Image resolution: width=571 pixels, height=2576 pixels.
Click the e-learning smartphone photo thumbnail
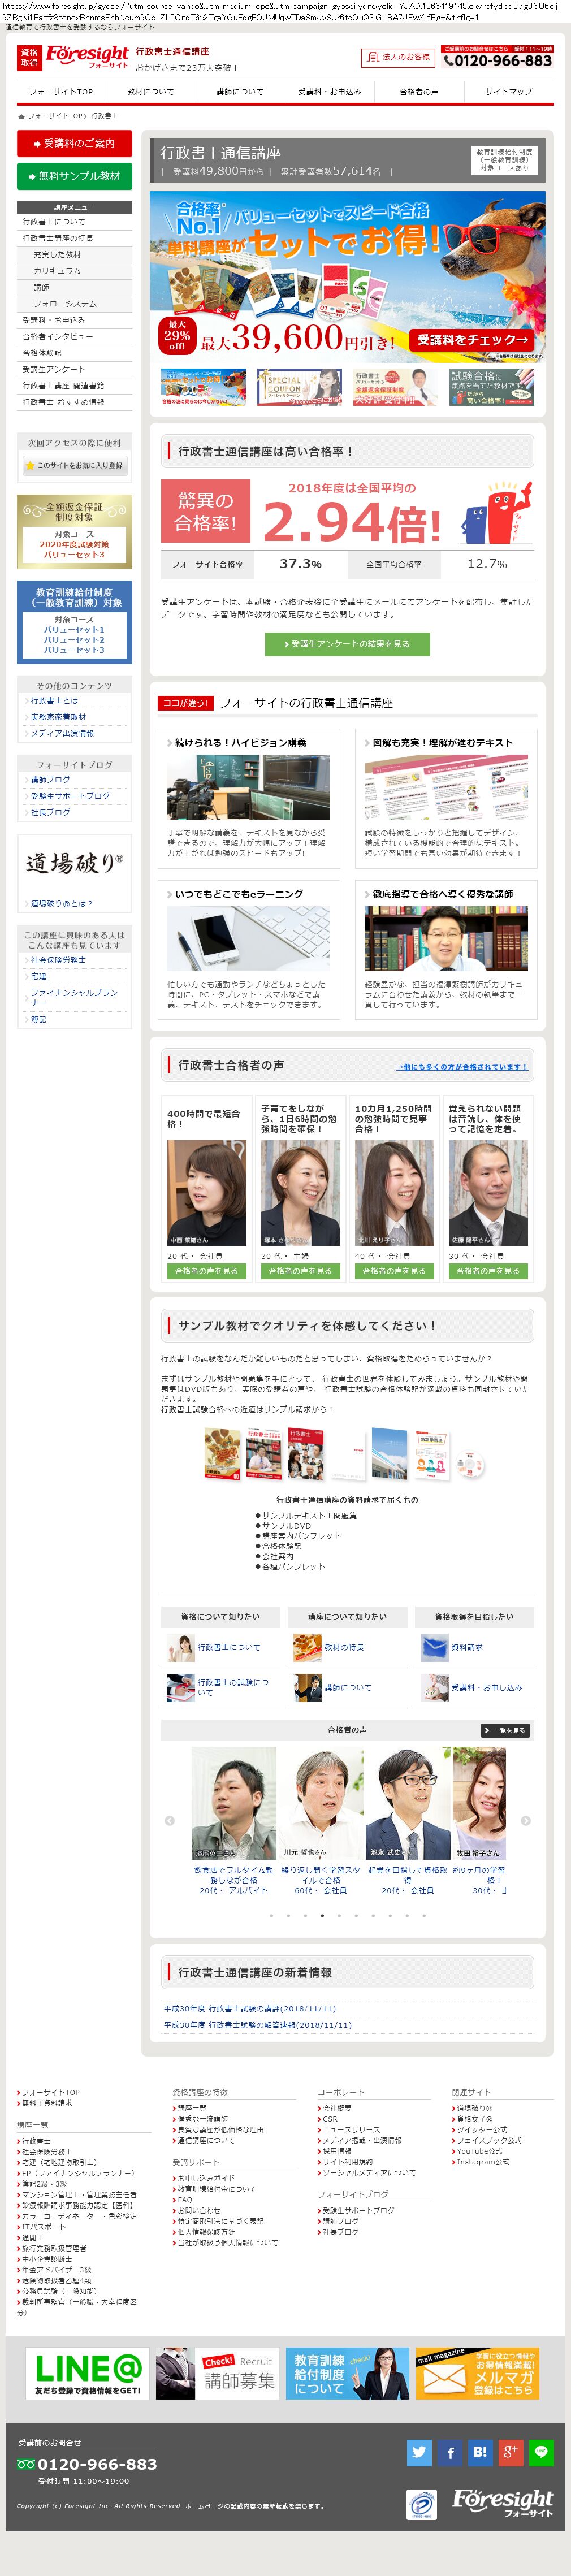pos(248,938)
